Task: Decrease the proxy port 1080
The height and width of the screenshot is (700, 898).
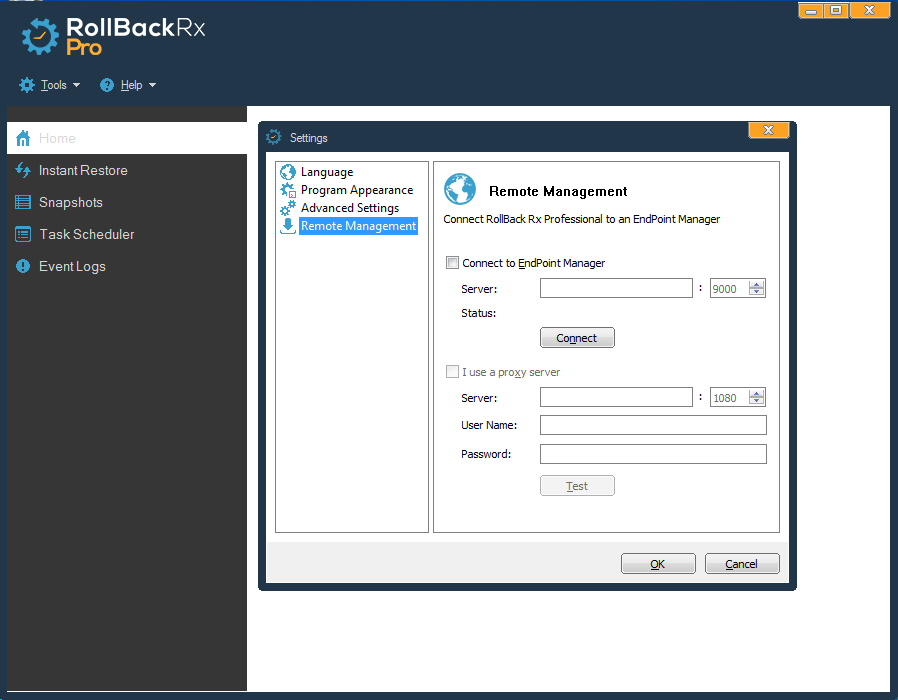Action: click(757, 401)
